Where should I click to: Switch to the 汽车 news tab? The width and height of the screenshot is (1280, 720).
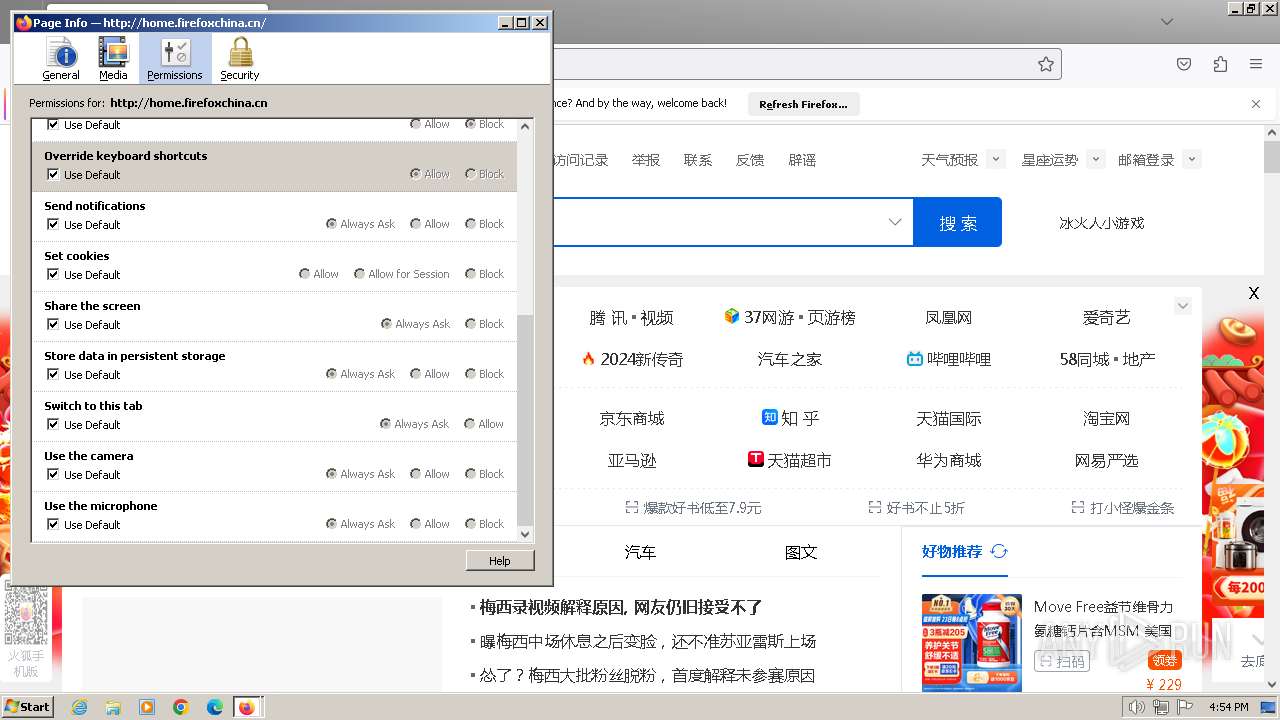(x=640, y=552)
